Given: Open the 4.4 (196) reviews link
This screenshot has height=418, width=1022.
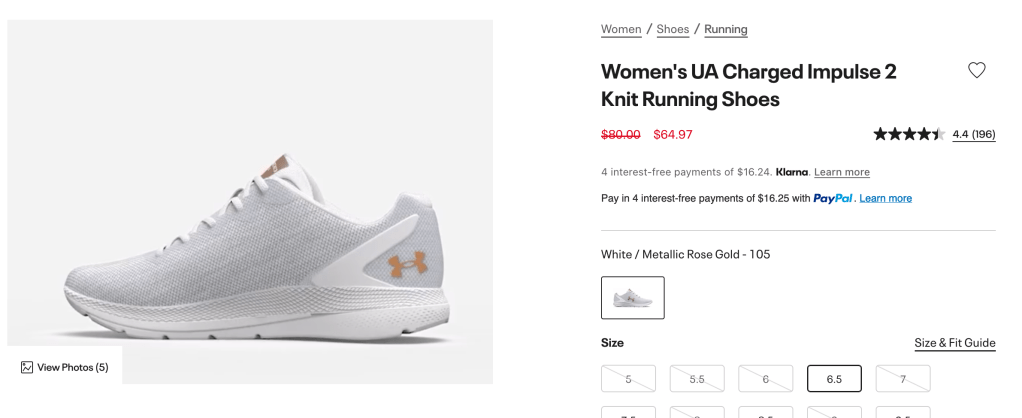Looking at the screenshot, I should click(x=973, y=134).
